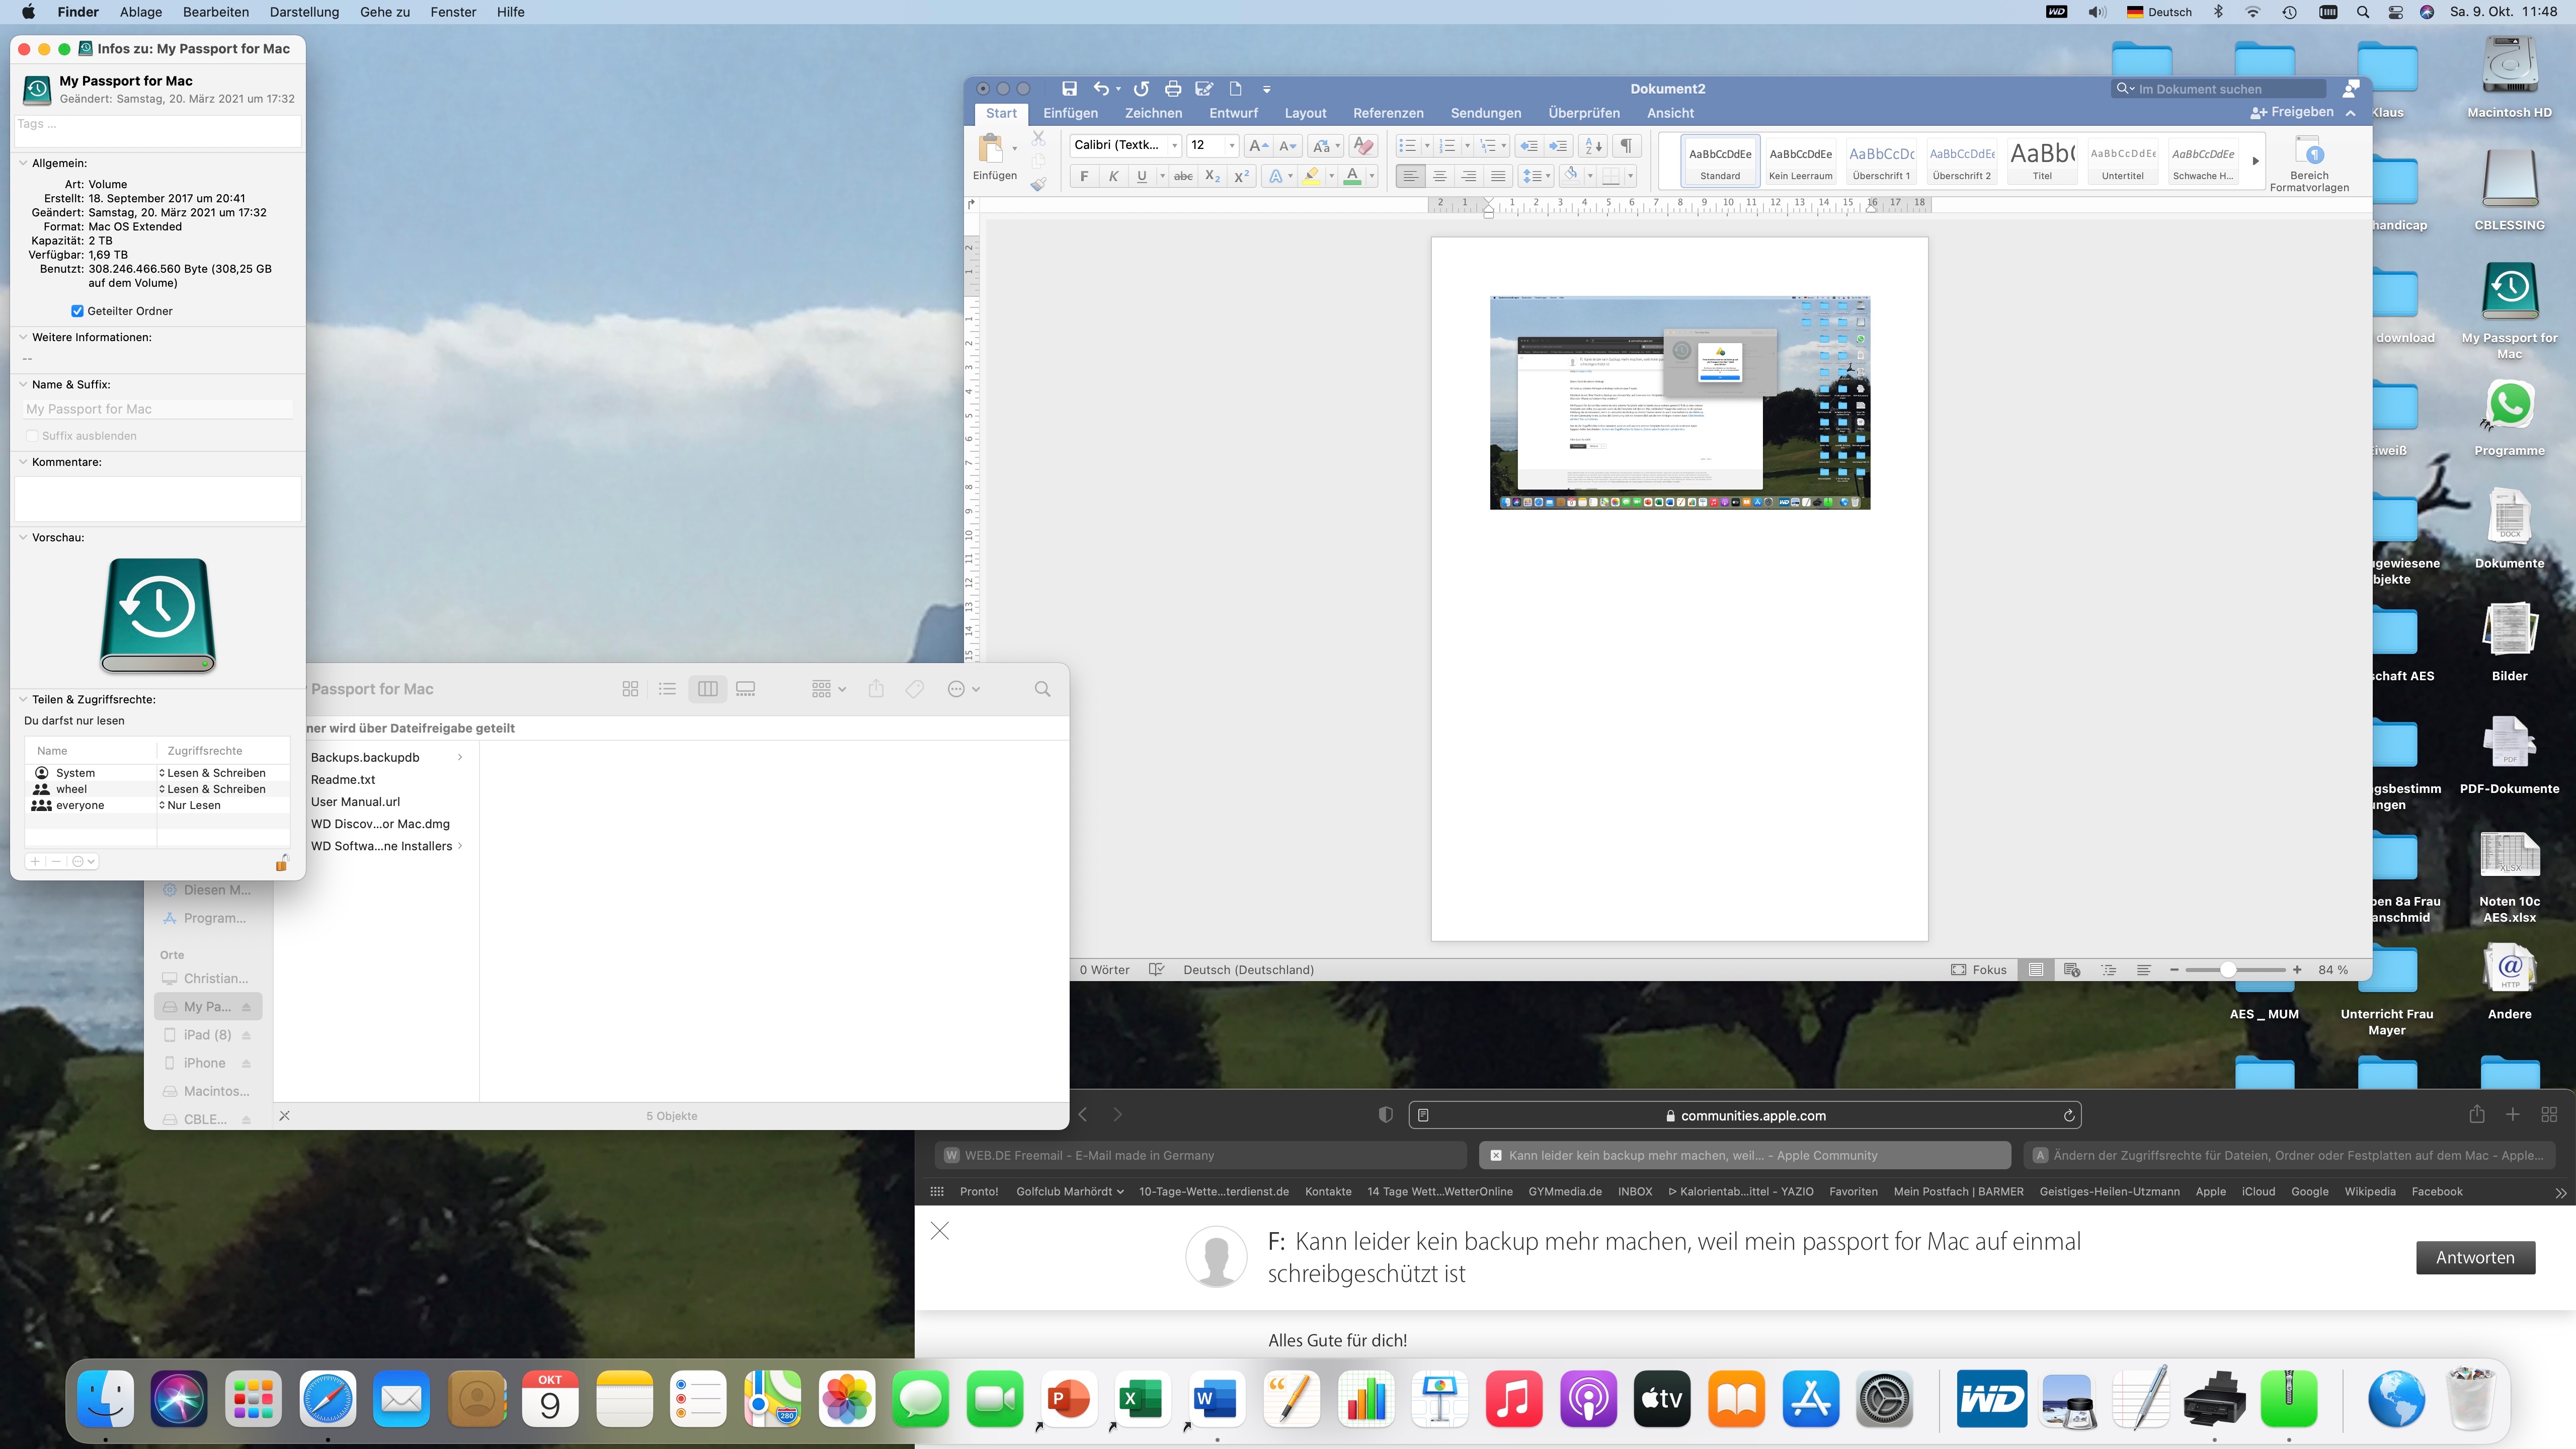Toggle the Suffix ausblenden checkbox
Screen dimensions: 2576x1449
point(32,436)
